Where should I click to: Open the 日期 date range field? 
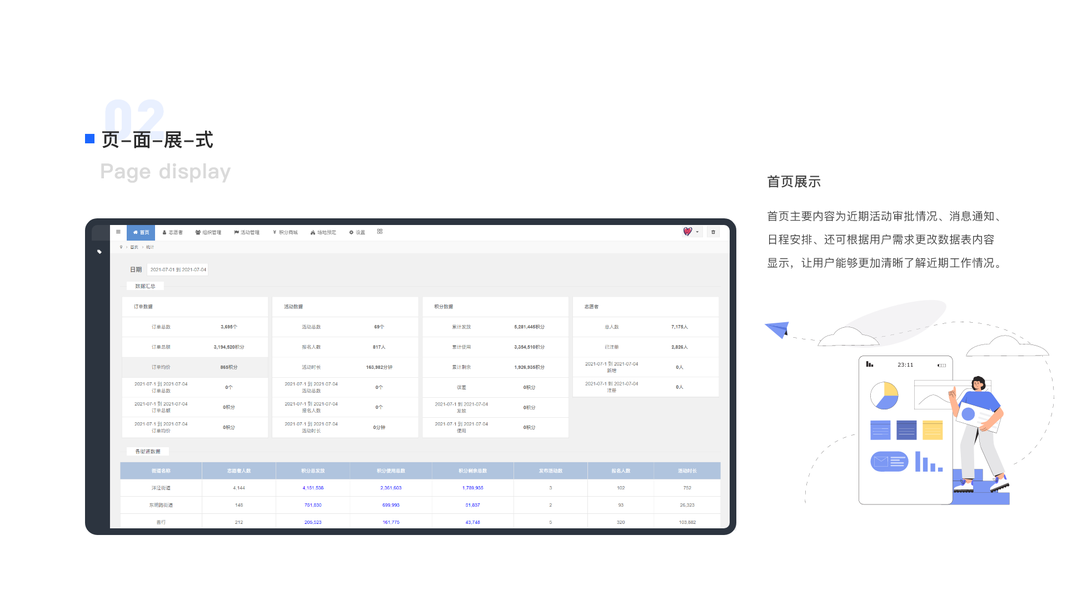point(178,269)
